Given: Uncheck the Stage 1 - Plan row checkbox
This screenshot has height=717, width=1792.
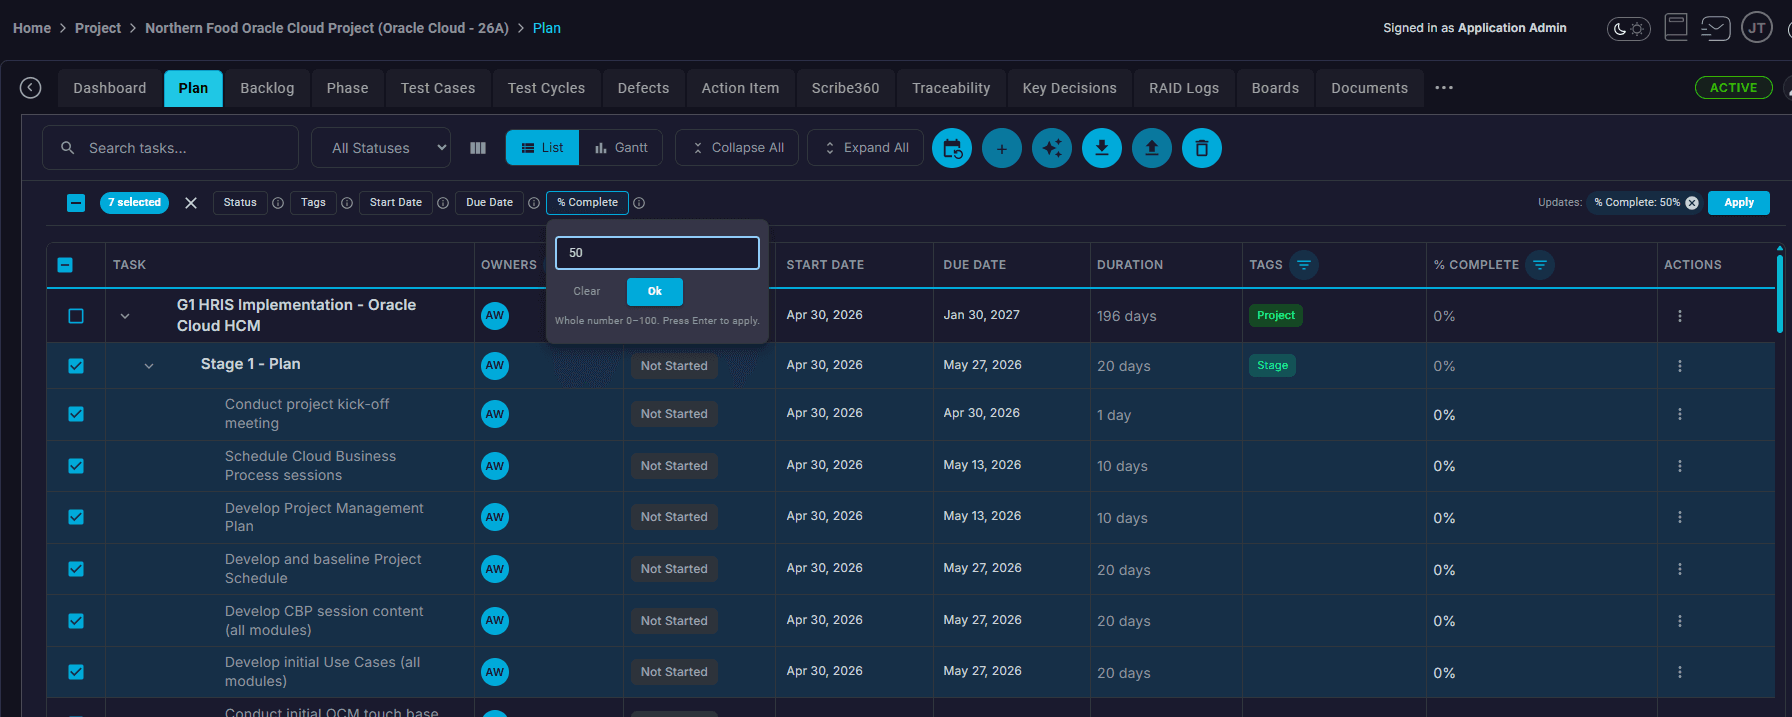Looking at the screenshot, I should tap(76, 366).
